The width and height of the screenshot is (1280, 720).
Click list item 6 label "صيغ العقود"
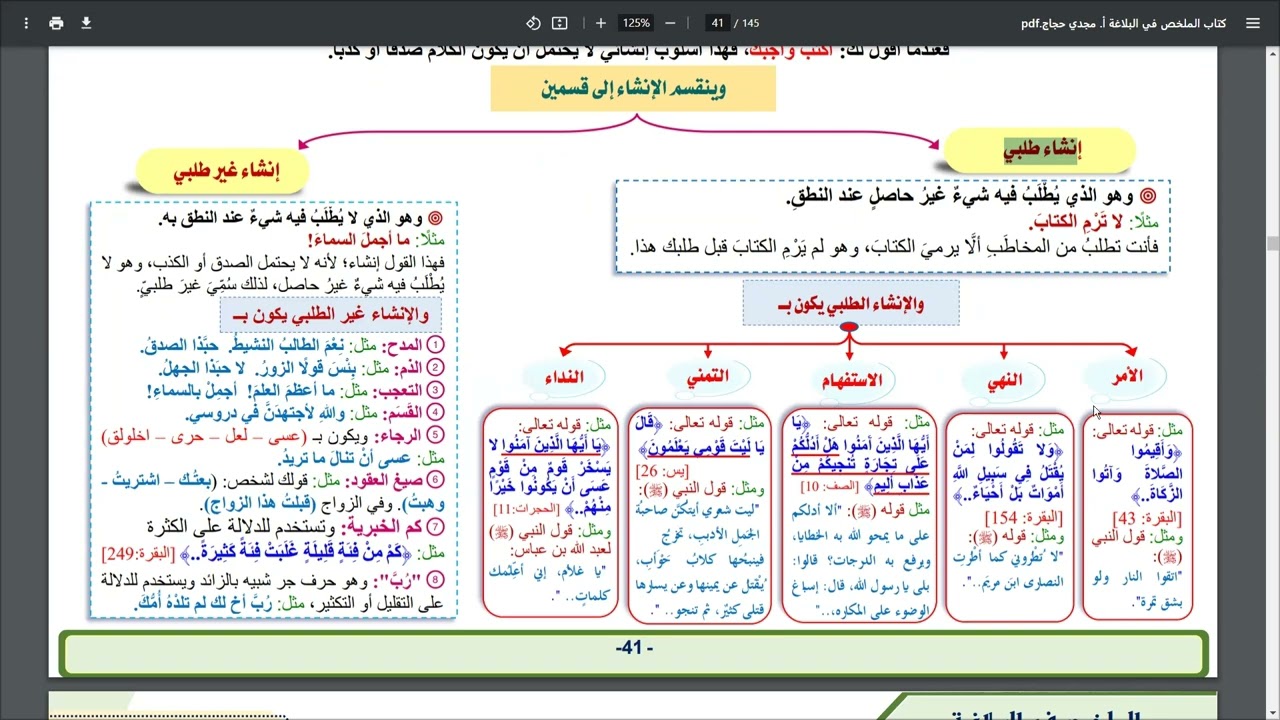[386, 480]
